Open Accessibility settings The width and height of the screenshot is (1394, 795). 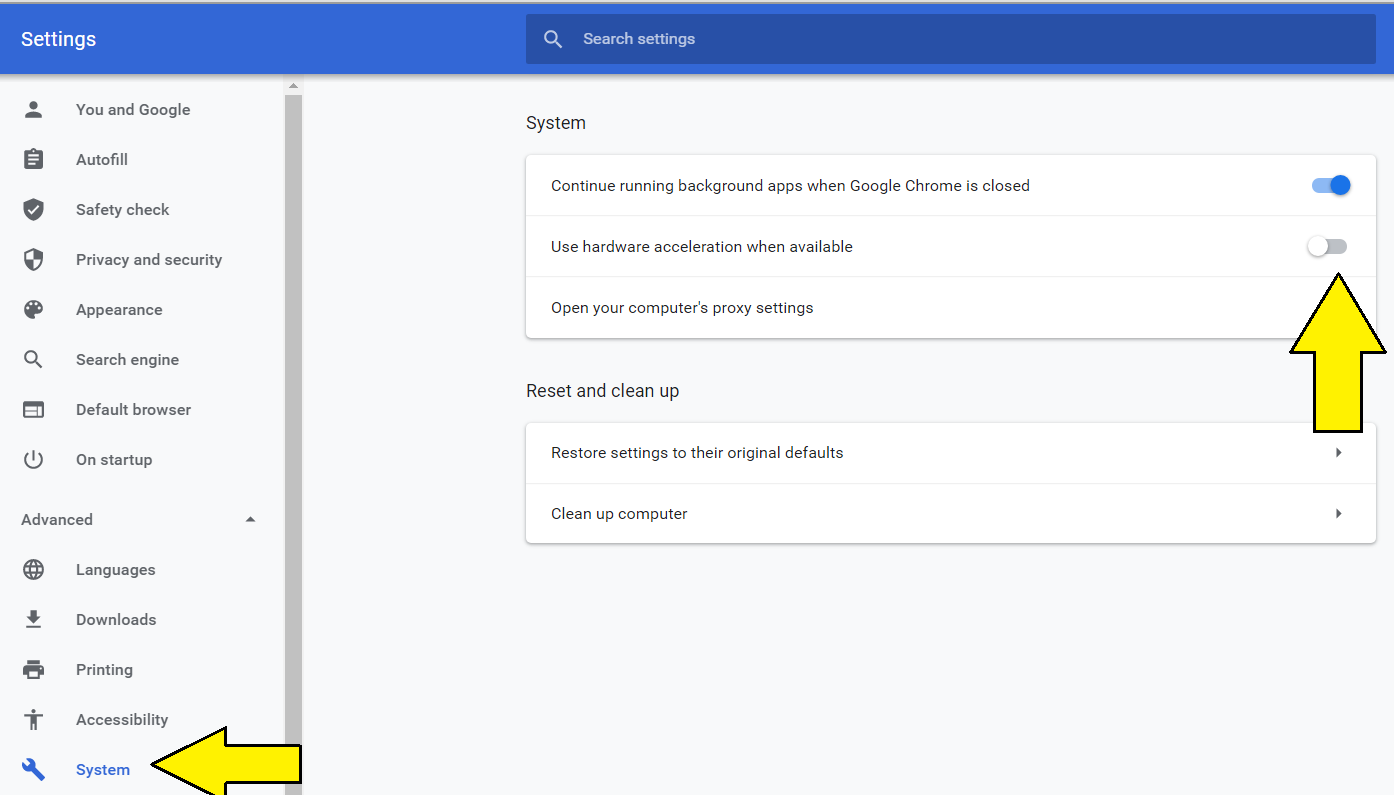[x=122, y=719]
